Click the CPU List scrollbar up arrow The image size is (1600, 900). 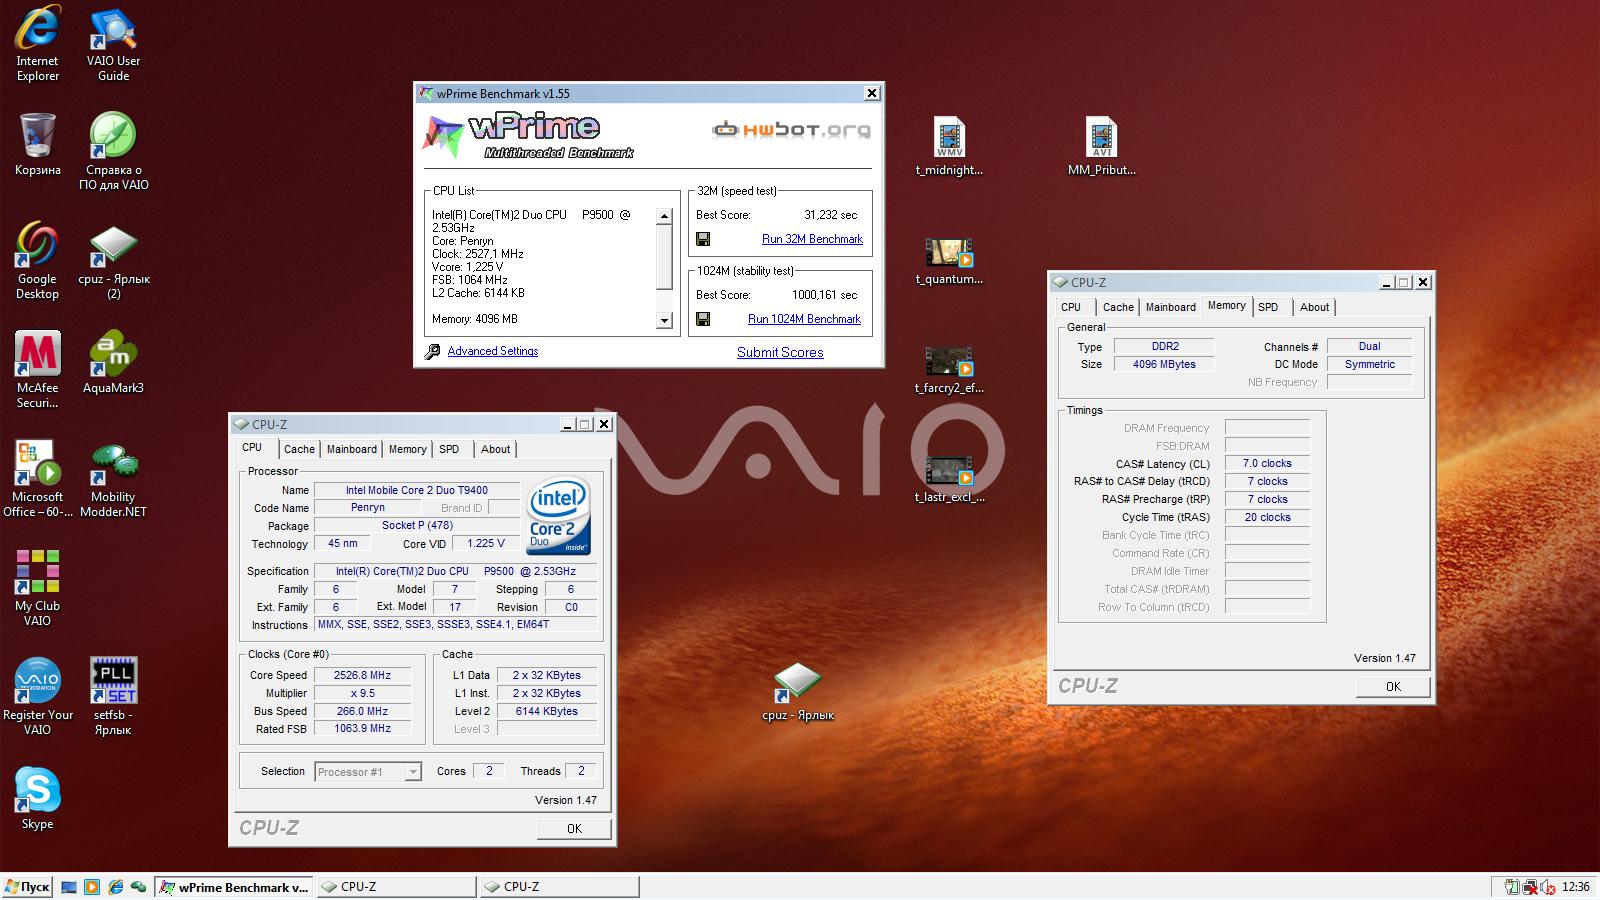pyautogui.click(x=664, y=216)
